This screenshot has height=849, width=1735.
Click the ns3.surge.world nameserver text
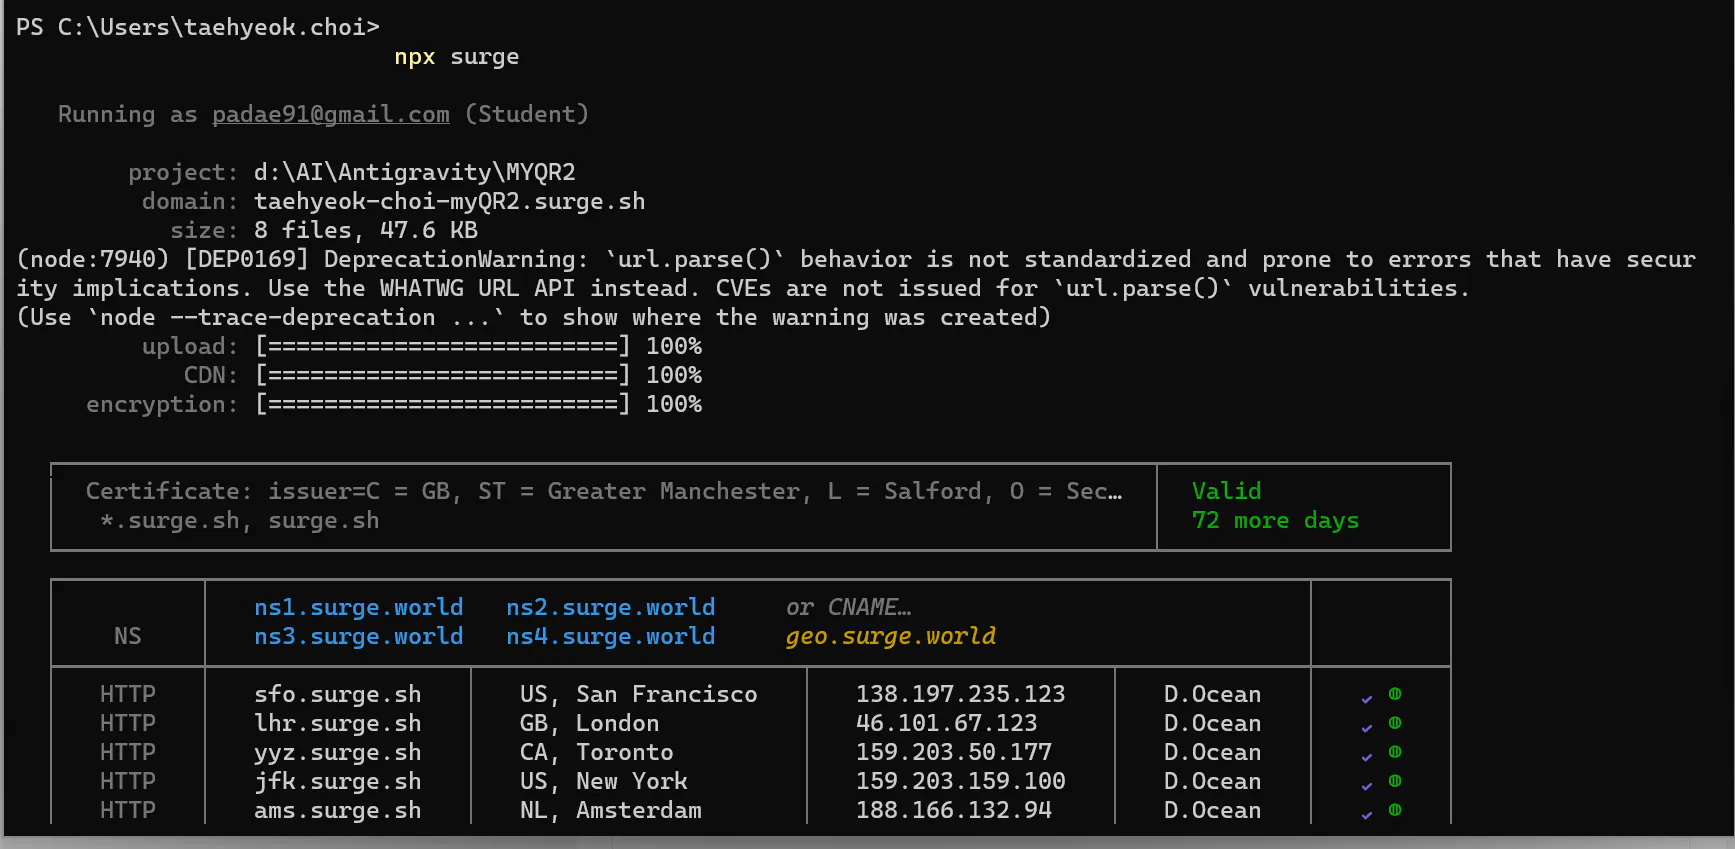tap(358, 636)
